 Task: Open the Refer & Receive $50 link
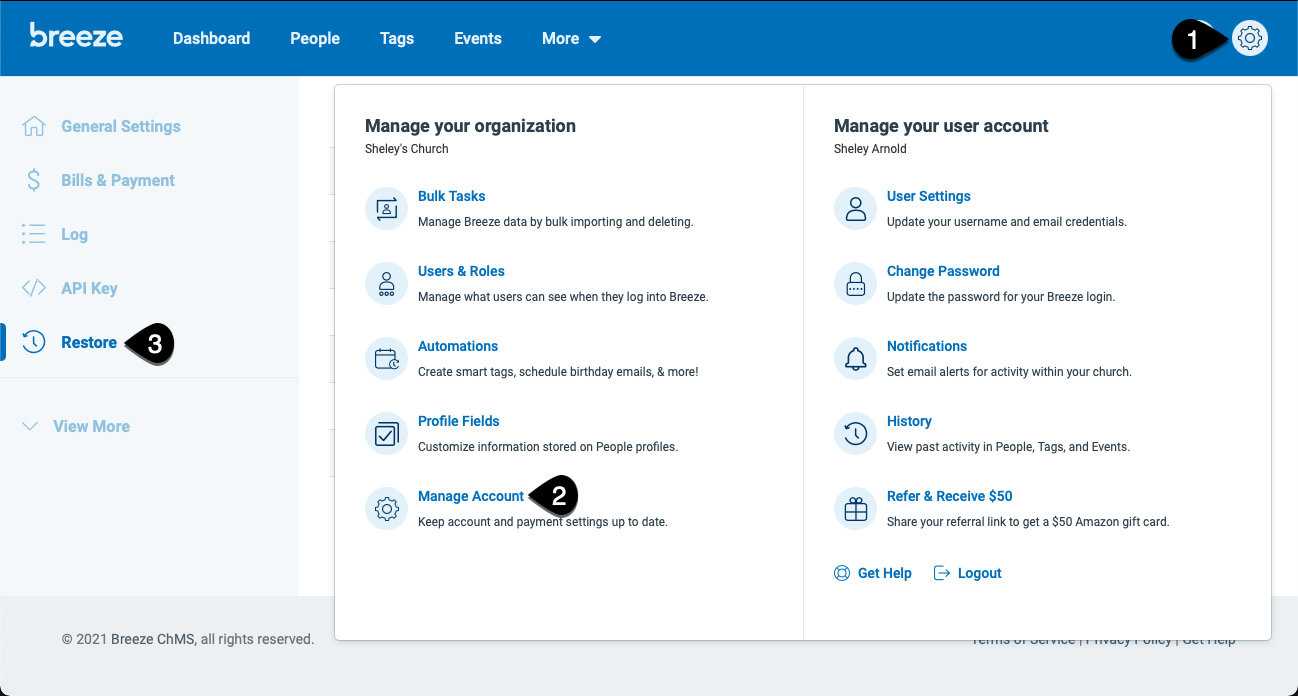950,496
